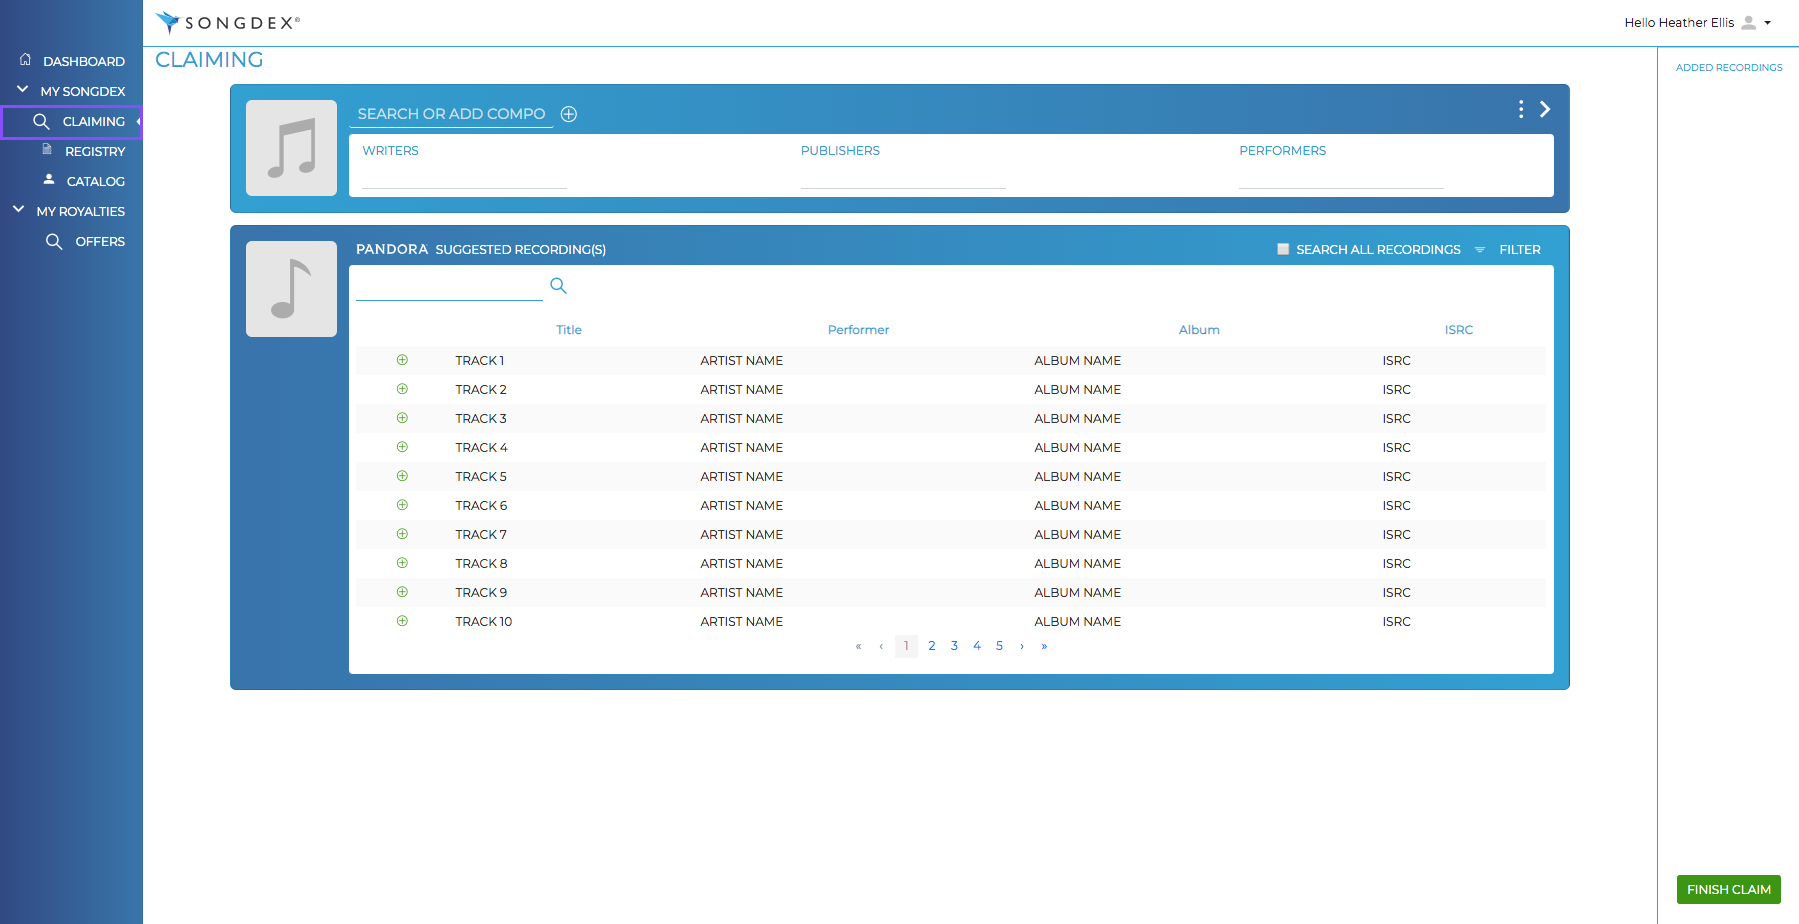Jump to first page with double arrow
The height and width of the screenshot is (924, 1799).
click(858, 646)
